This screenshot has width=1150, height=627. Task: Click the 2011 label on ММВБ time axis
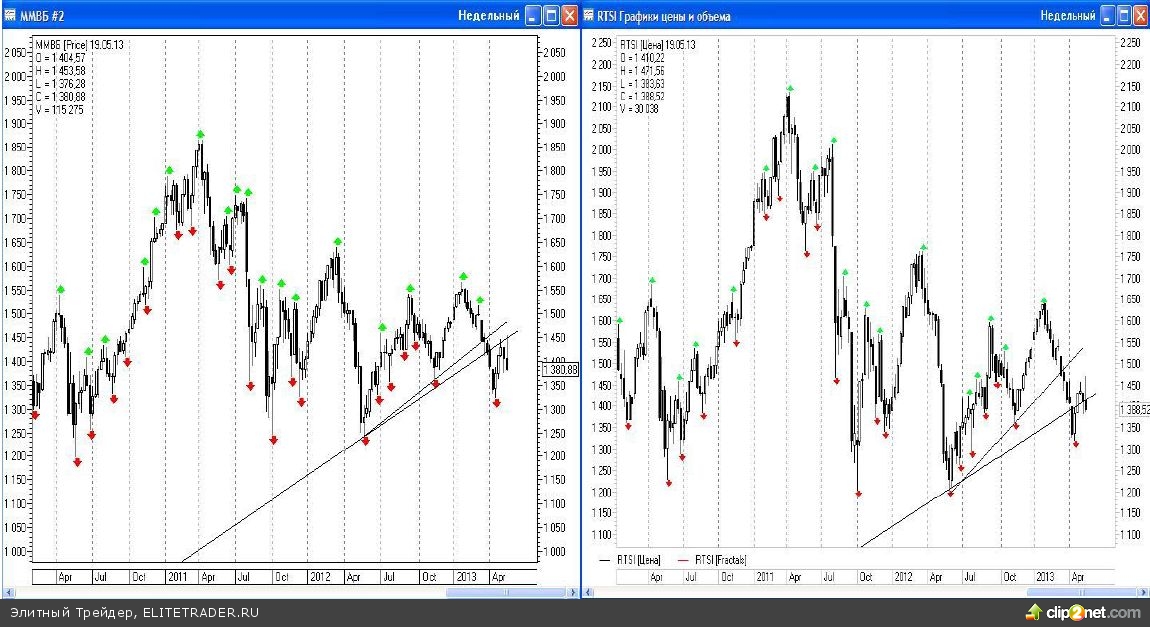coord(178,577)
